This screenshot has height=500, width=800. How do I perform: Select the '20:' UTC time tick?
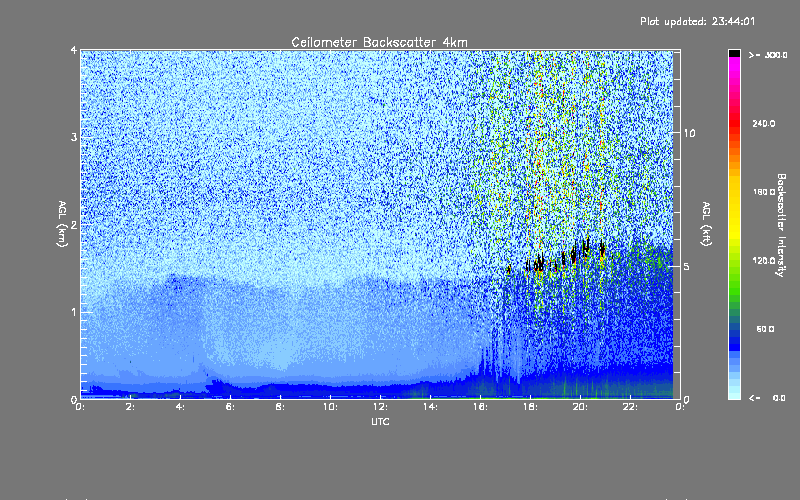580,407
